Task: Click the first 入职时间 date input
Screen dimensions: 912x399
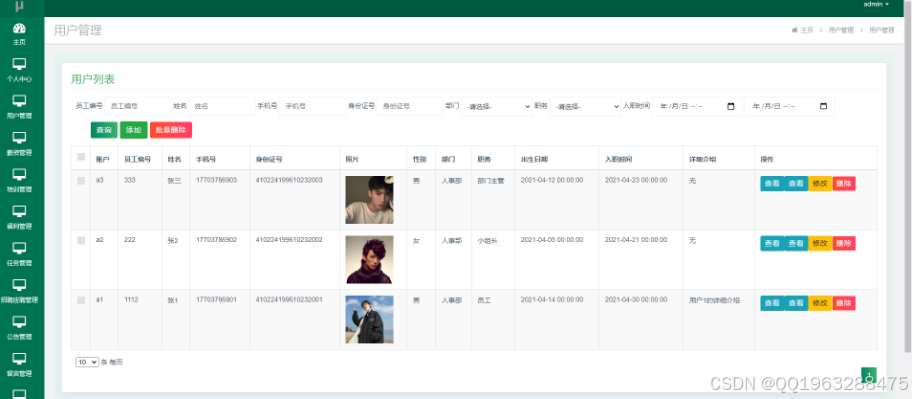Action: click(697, 106)
